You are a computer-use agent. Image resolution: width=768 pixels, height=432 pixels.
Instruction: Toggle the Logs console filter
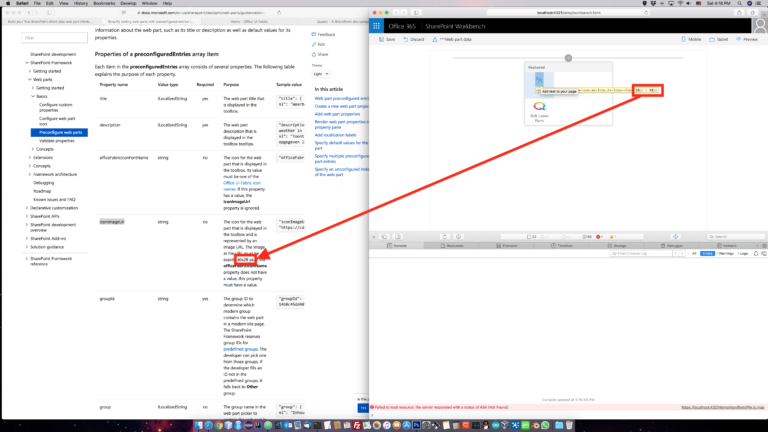(743, 253)
